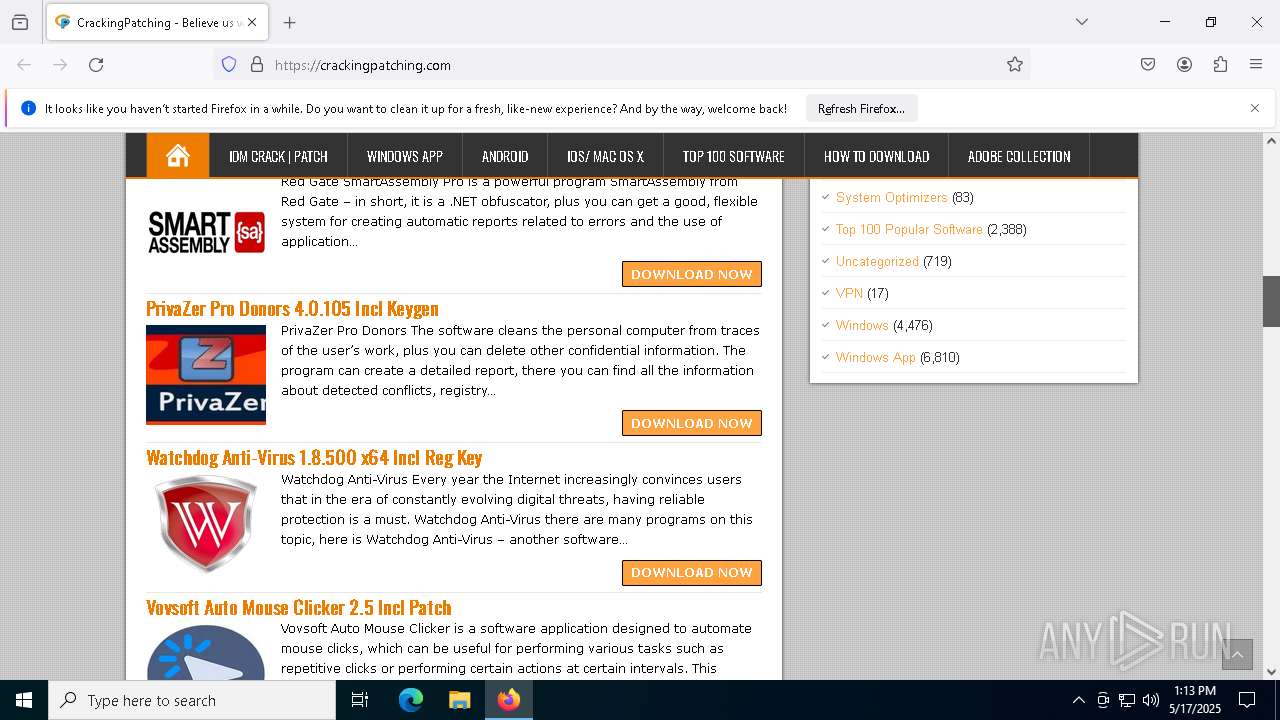Screen dimensions: 1280x720
Task: Click the back to top arrow button
Action: click(x=1237, y=655)
